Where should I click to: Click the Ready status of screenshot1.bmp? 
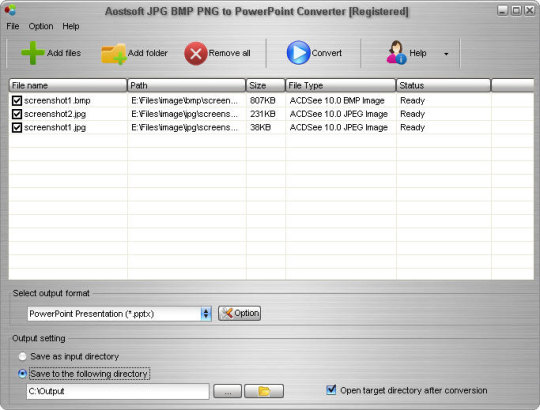[412, 101]
